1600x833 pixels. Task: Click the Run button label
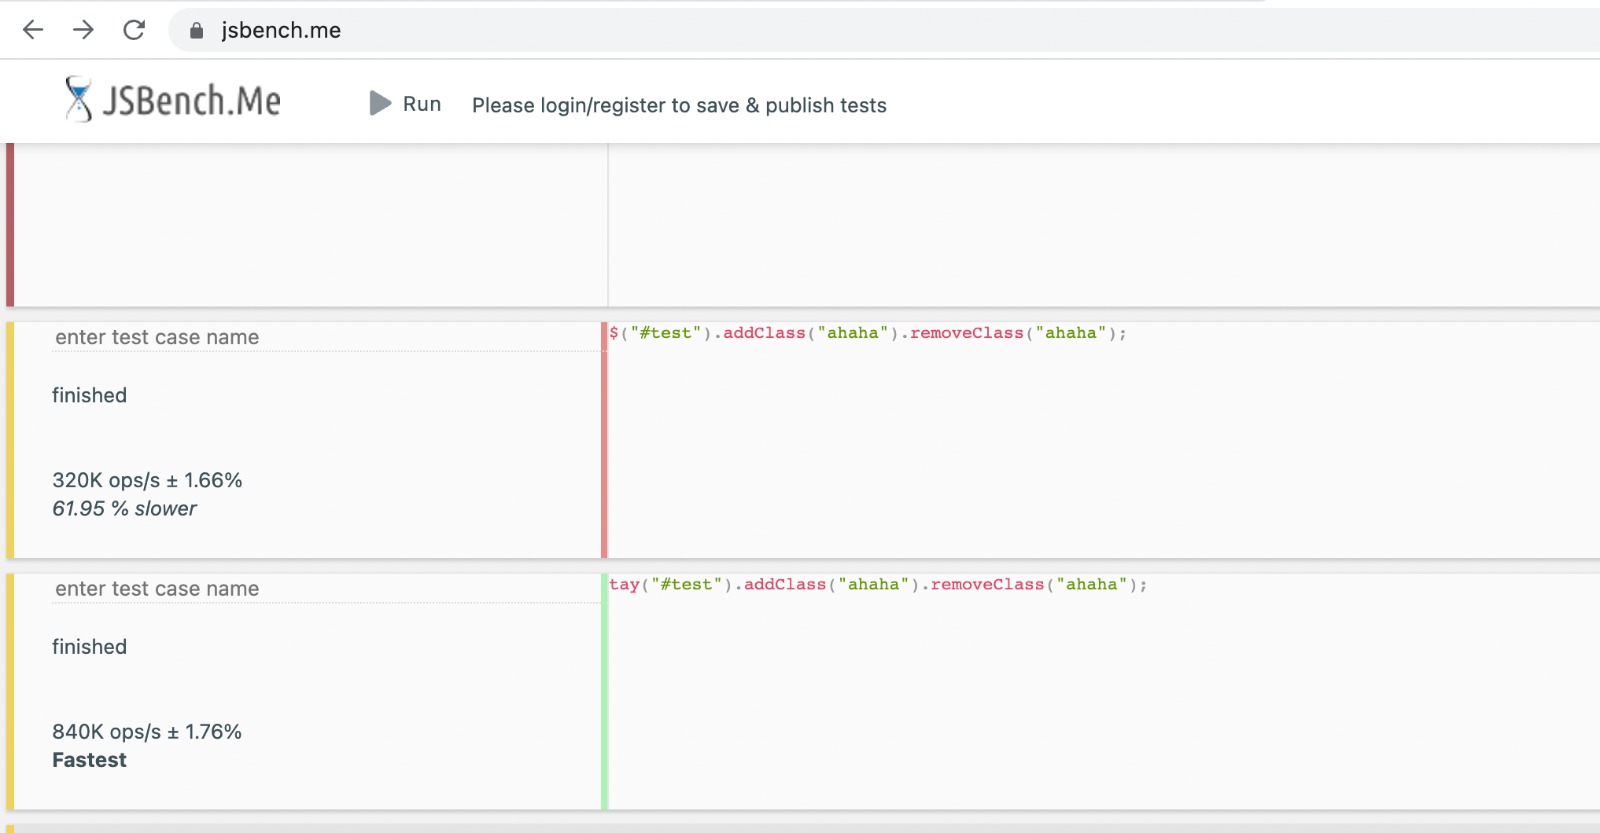421,104
